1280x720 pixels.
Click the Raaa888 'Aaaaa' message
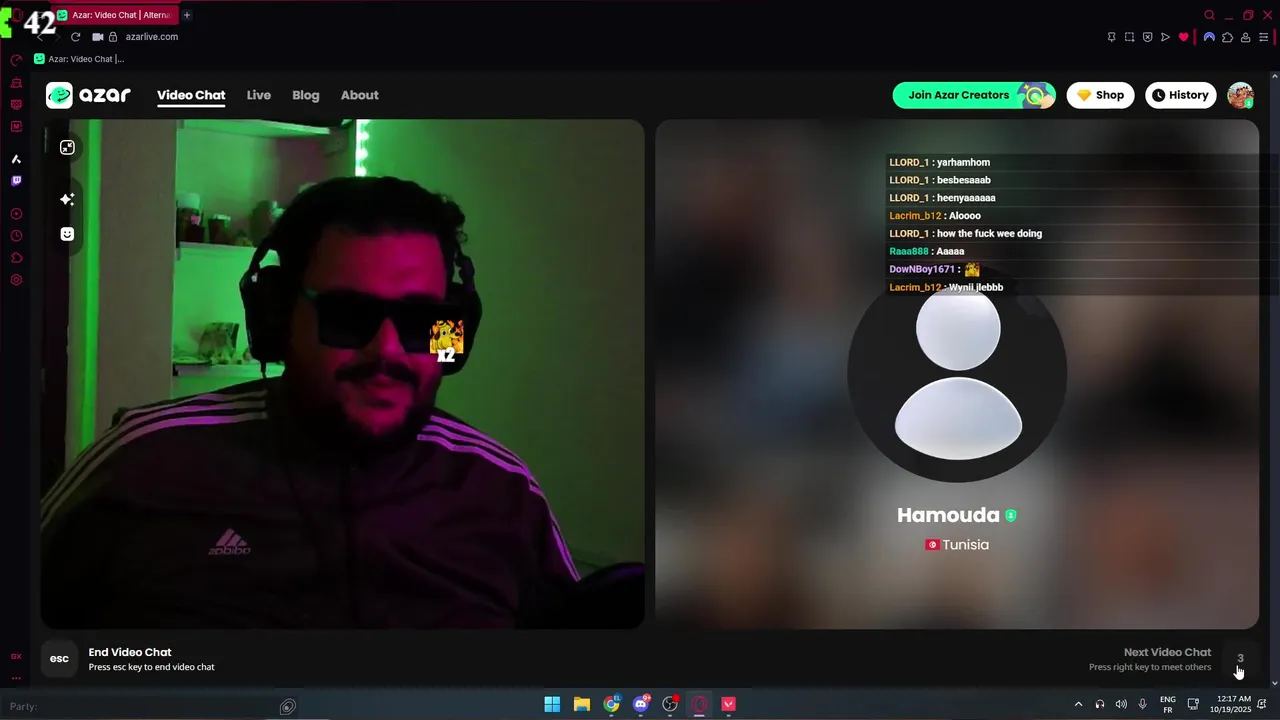(x=927, y=252)
